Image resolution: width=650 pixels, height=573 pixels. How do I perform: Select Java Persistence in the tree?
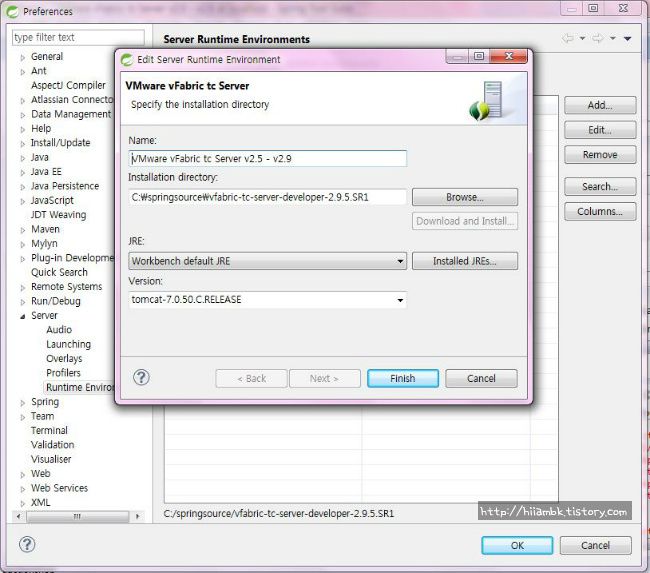coord(65,186)
